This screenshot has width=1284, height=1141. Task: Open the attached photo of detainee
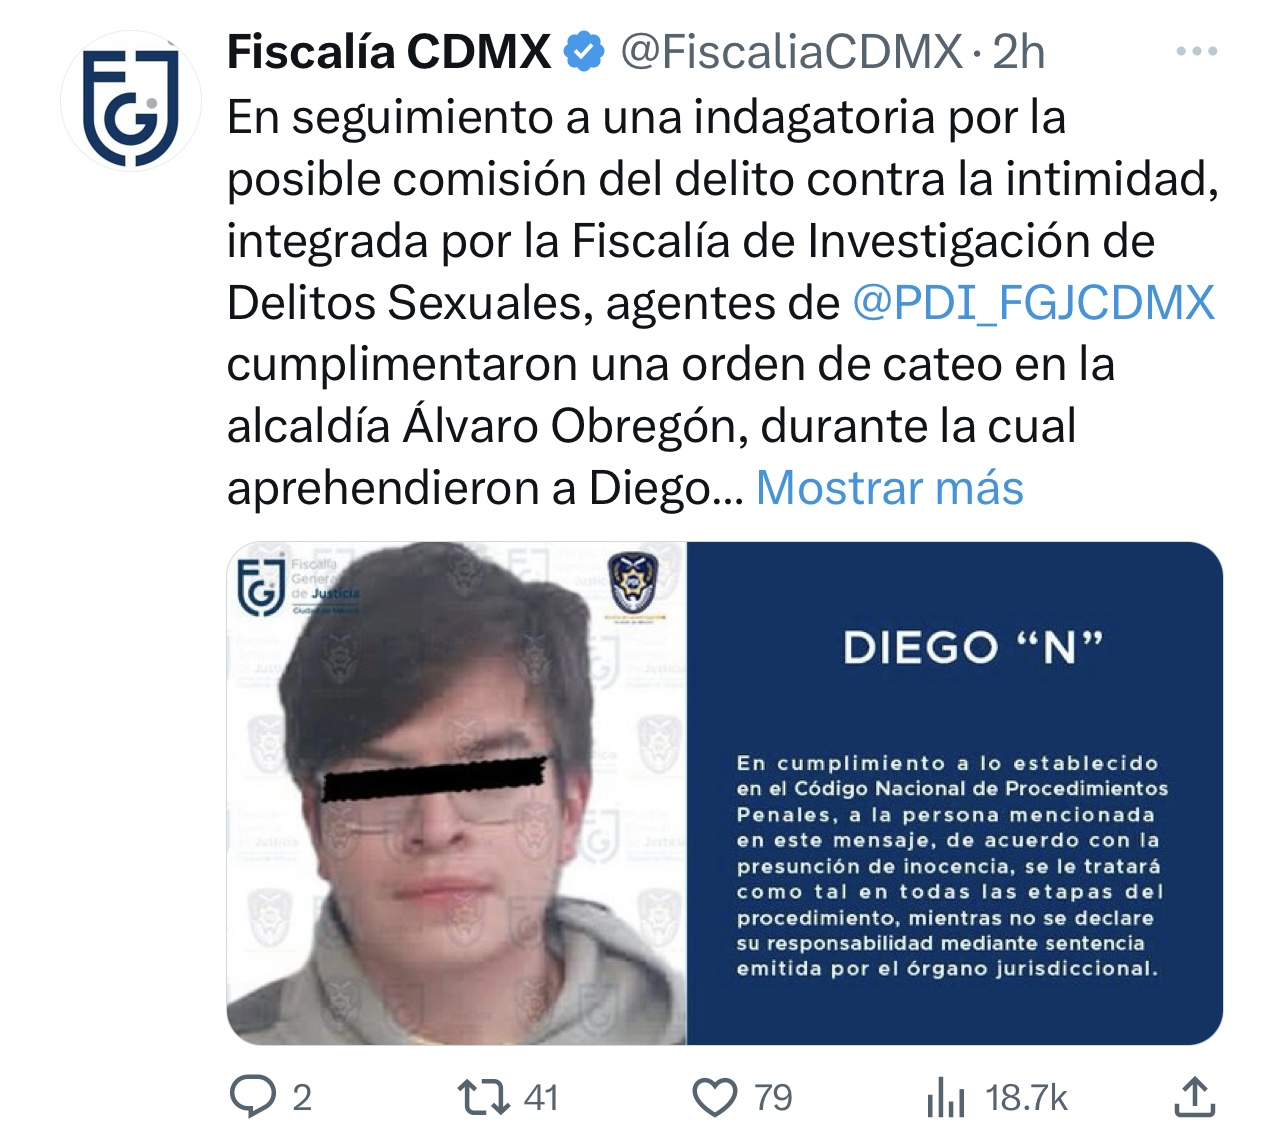(x=457, y=793)
